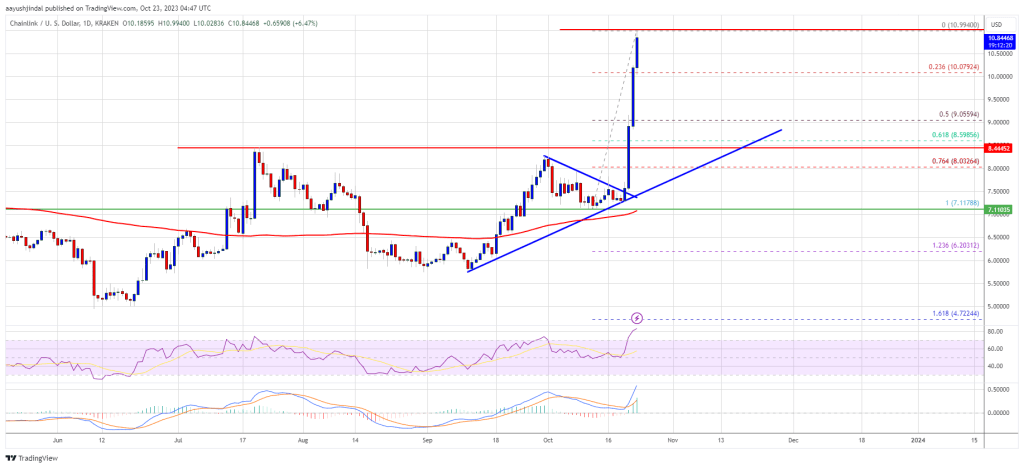
Task: Select the green 7.11035 price label
Action: pyautogui.click(x=997, y=210)
